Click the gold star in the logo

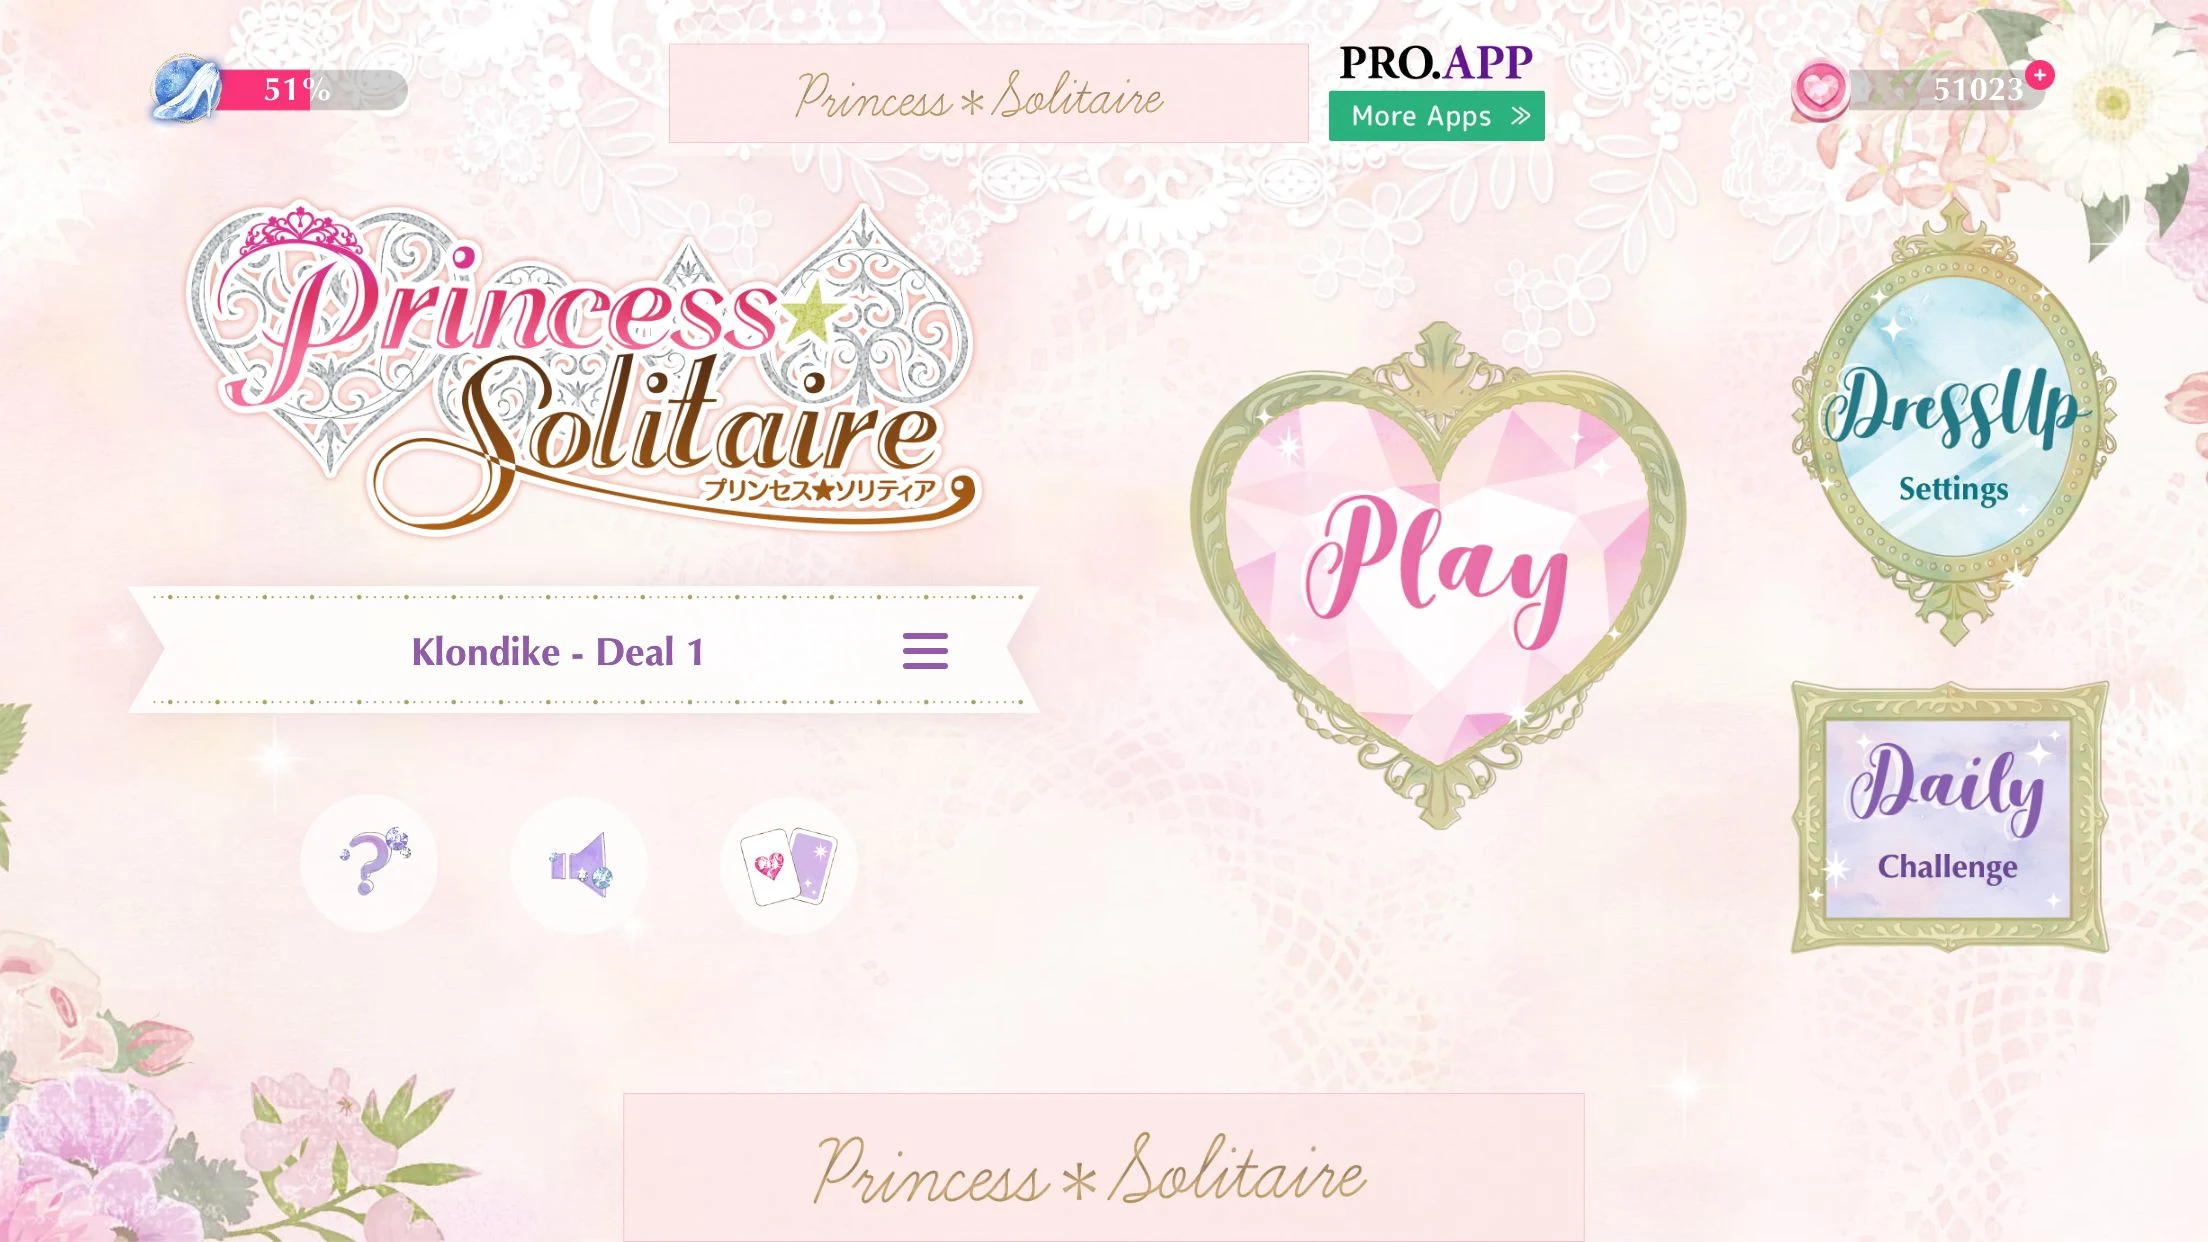[815, 312]
